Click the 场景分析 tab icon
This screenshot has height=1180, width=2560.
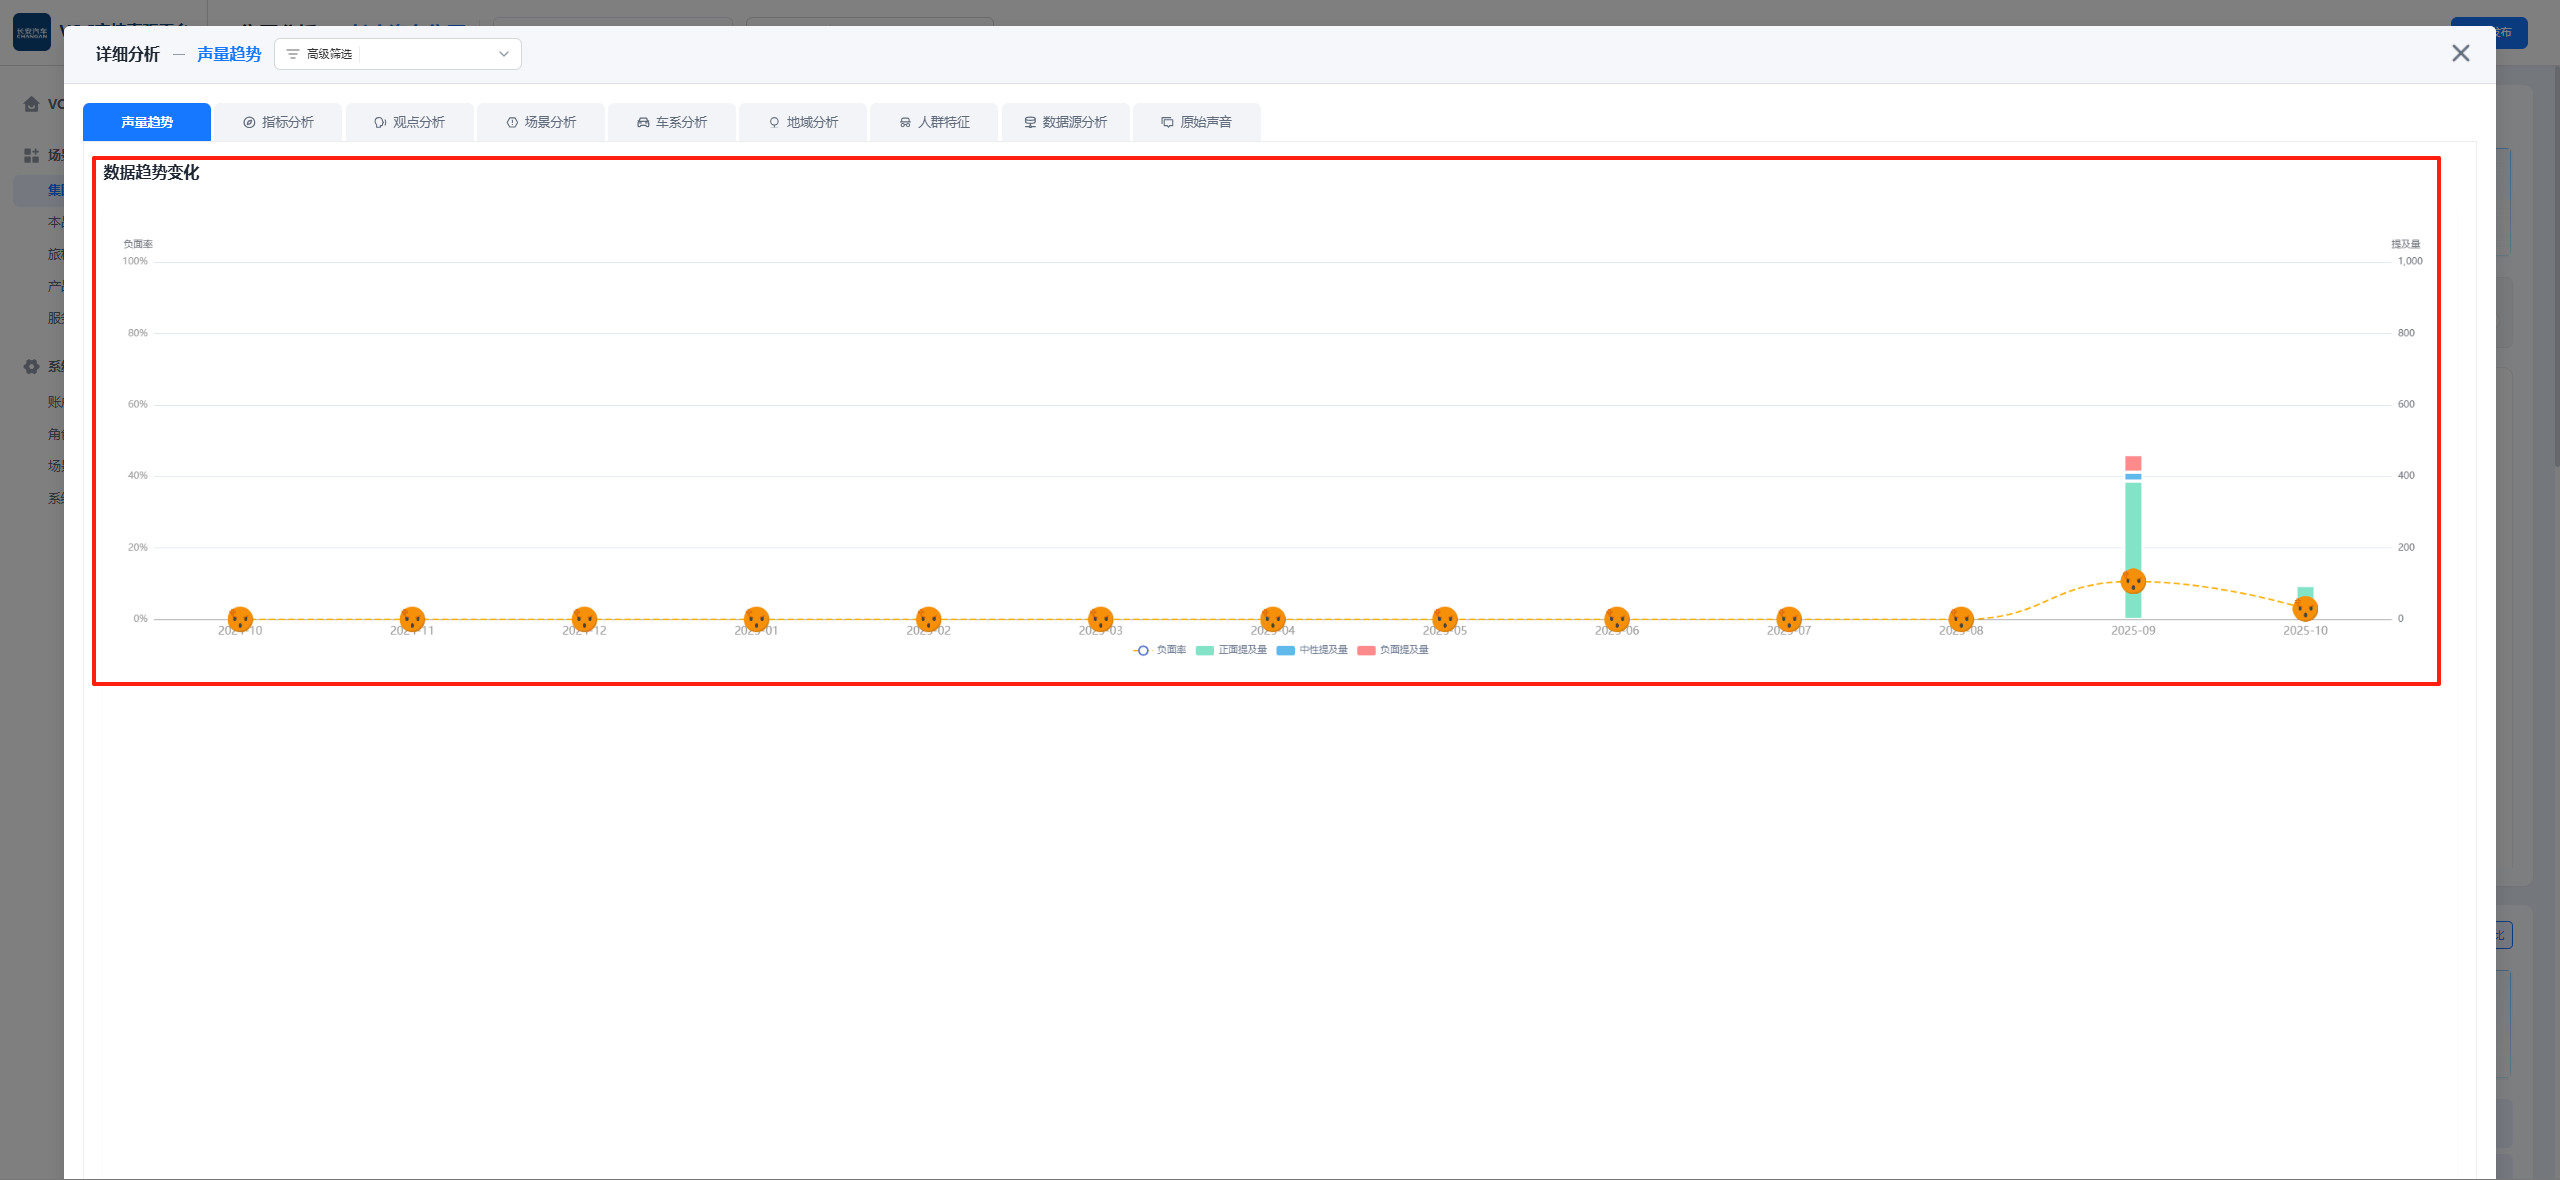[x=512, y=122]
